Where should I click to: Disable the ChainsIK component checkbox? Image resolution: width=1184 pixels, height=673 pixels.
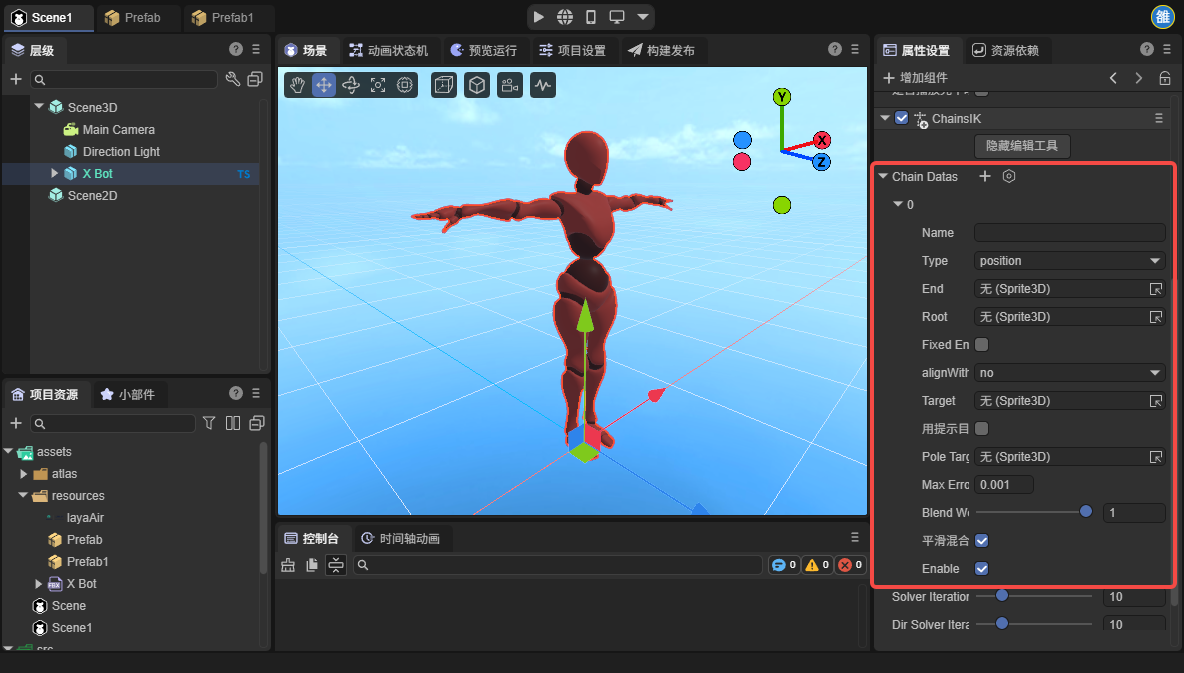pyautogui.click(x=902, y=118)
